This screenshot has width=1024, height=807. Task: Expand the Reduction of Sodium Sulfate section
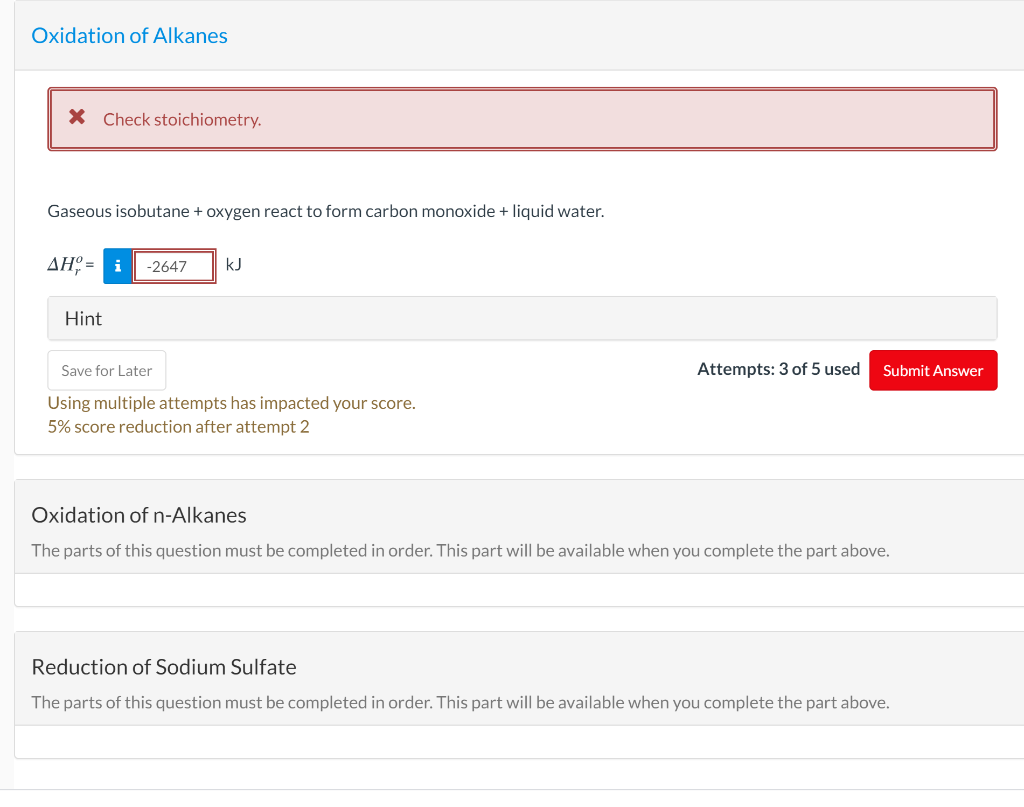point(164,667)
